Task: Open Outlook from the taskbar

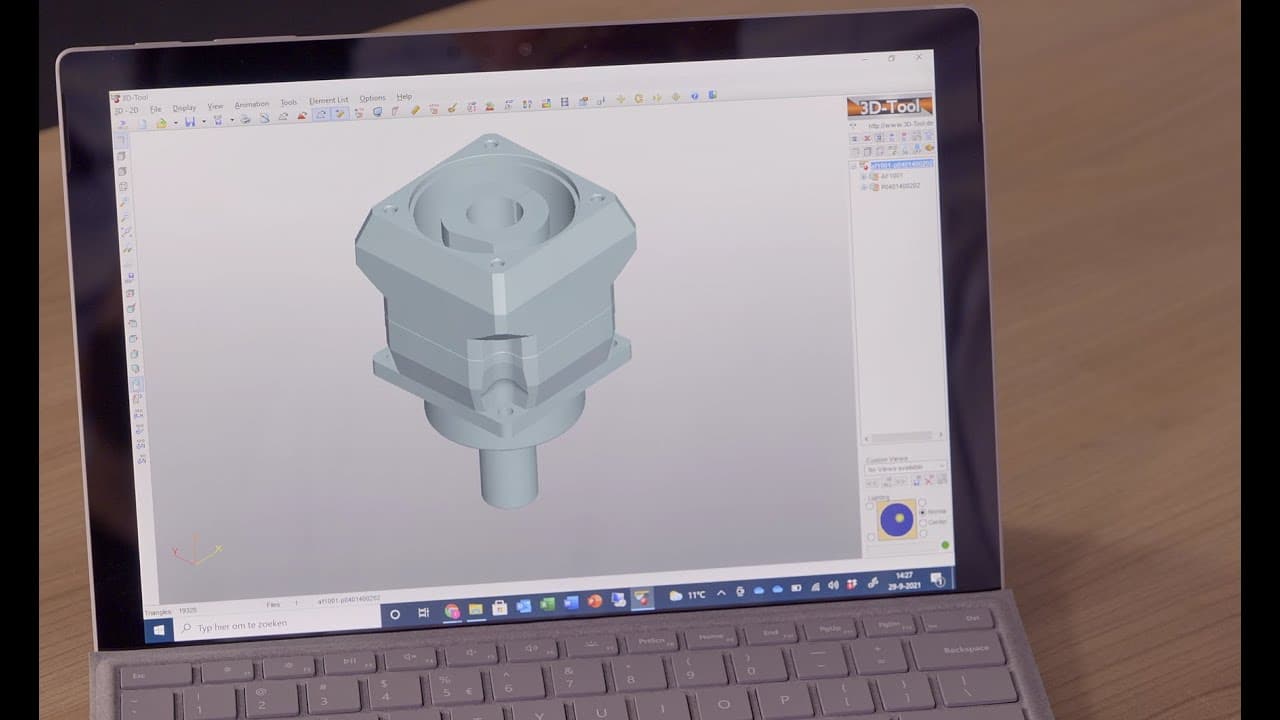Action: 524,606
